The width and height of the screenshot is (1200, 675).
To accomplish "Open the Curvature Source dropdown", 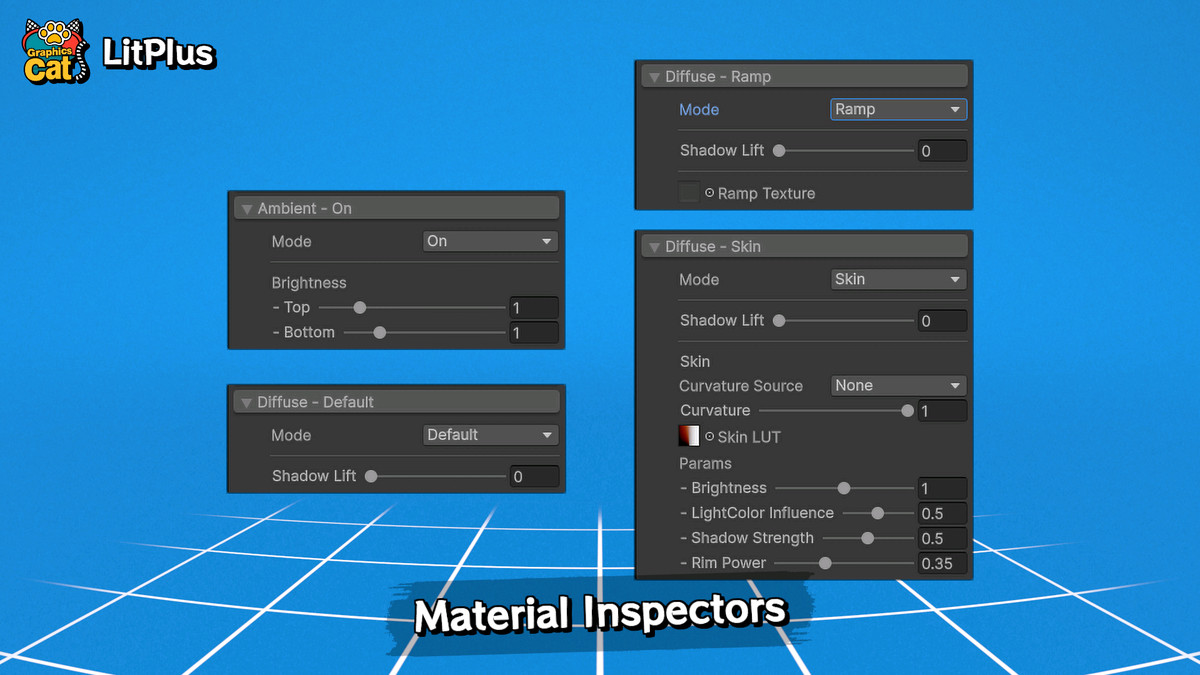I will [897, 385].
